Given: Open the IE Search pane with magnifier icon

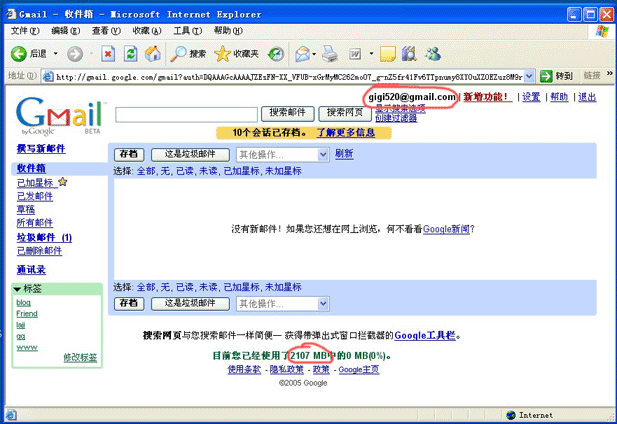Looking at the screenshot, I should (x=188, y=54).
